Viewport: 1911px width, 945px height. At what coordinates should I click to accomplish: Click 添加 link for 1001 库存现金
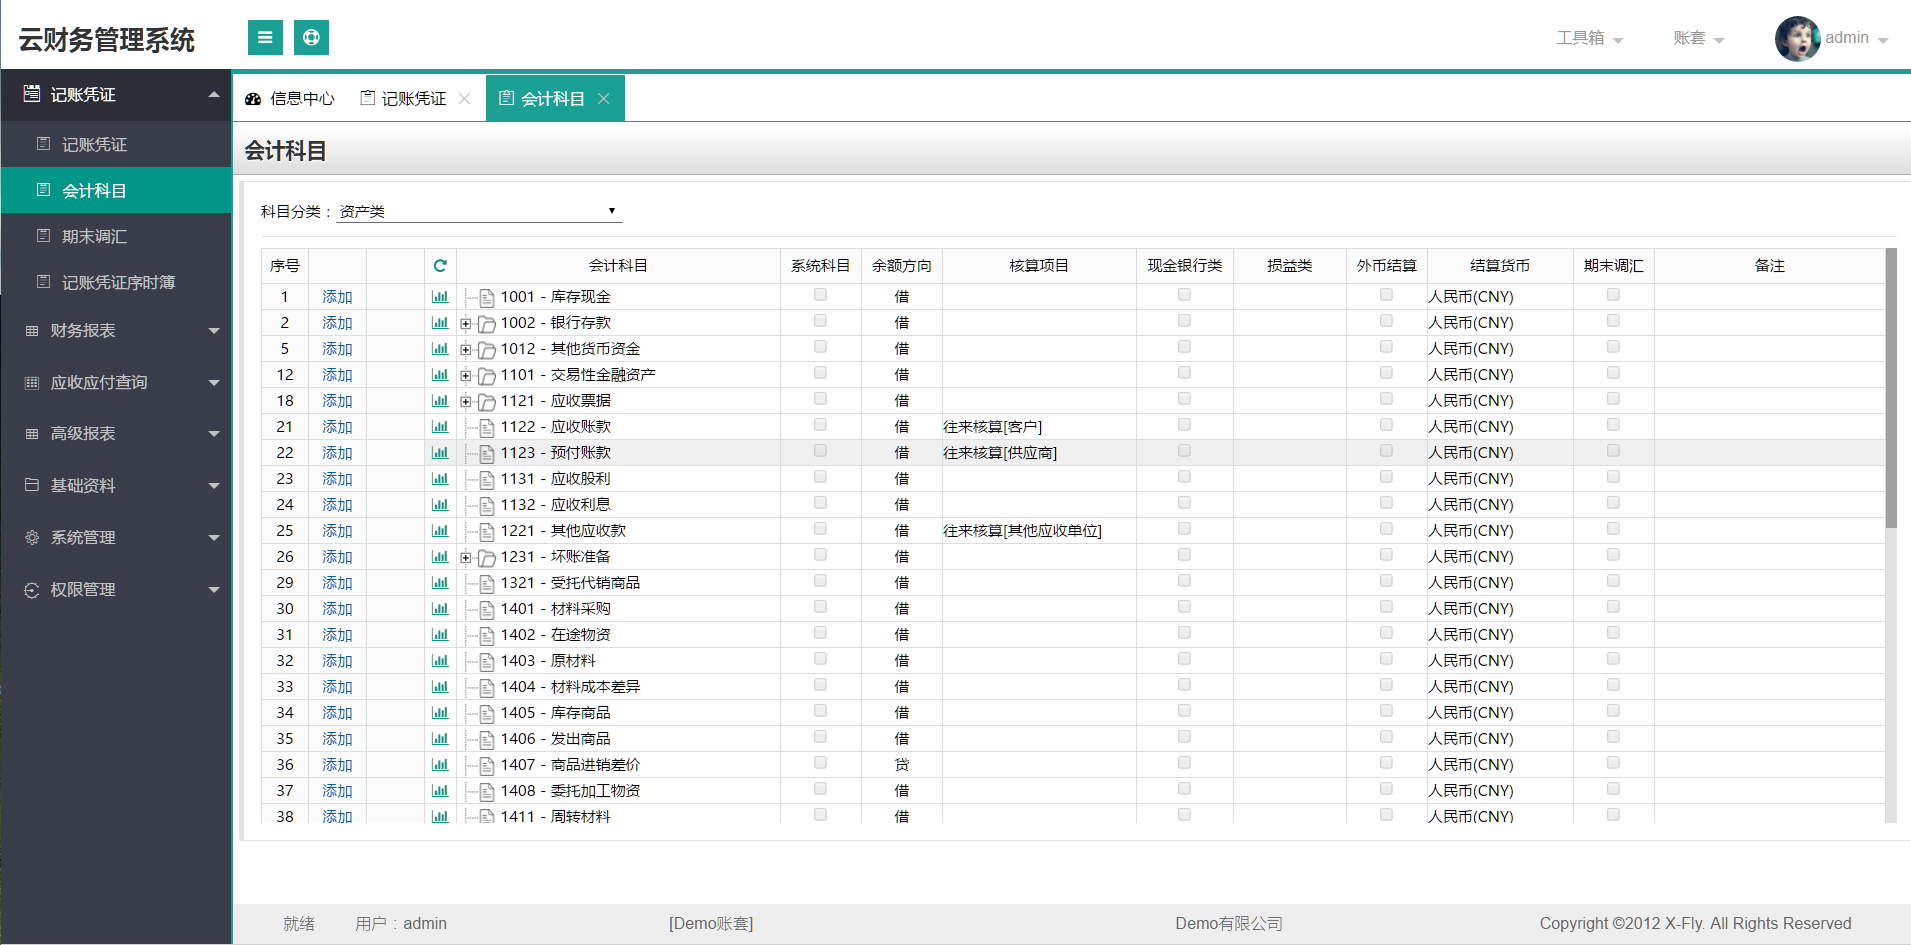337,297
